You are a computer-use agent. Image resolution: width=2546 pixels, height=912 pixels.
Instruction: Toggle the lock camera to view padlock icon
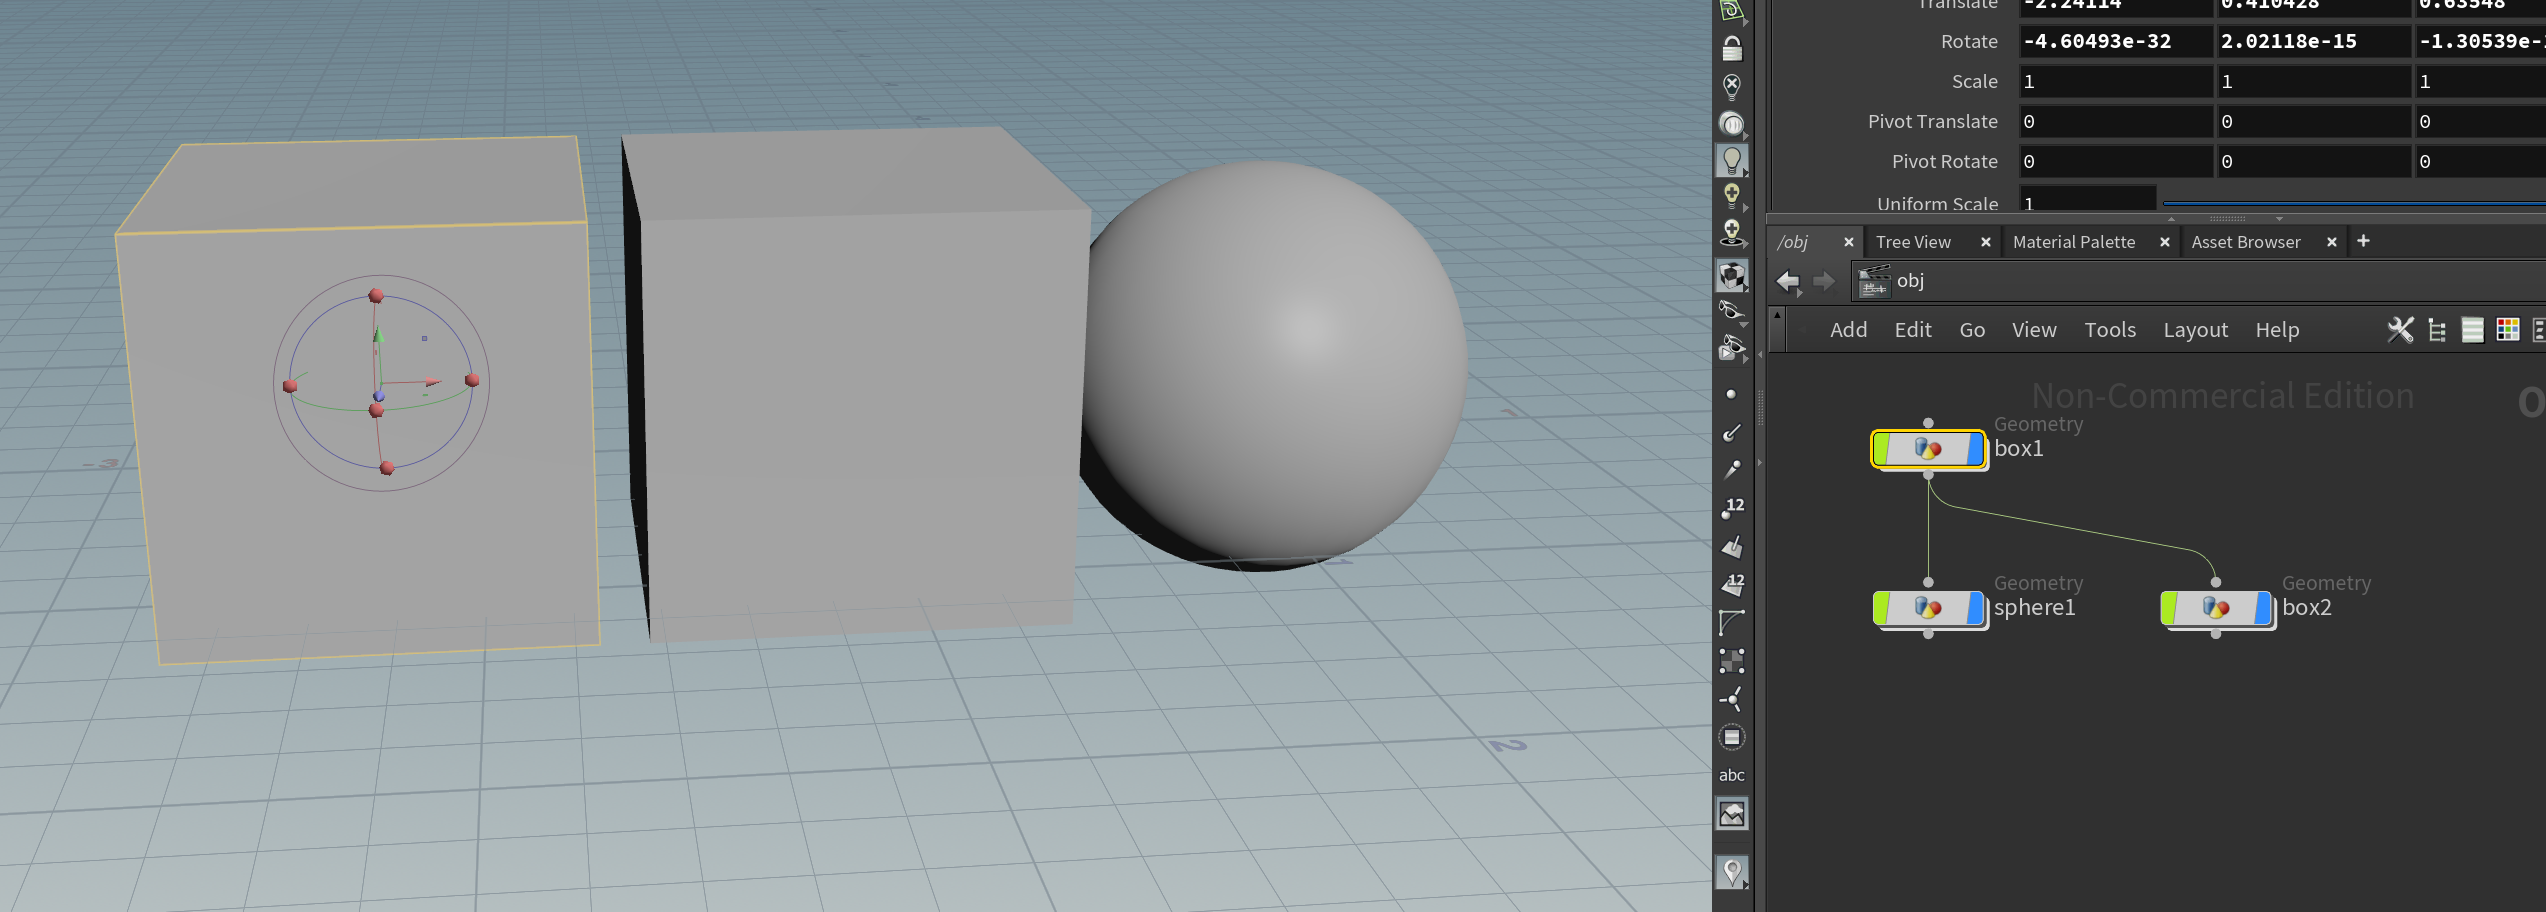(1732, 48)
